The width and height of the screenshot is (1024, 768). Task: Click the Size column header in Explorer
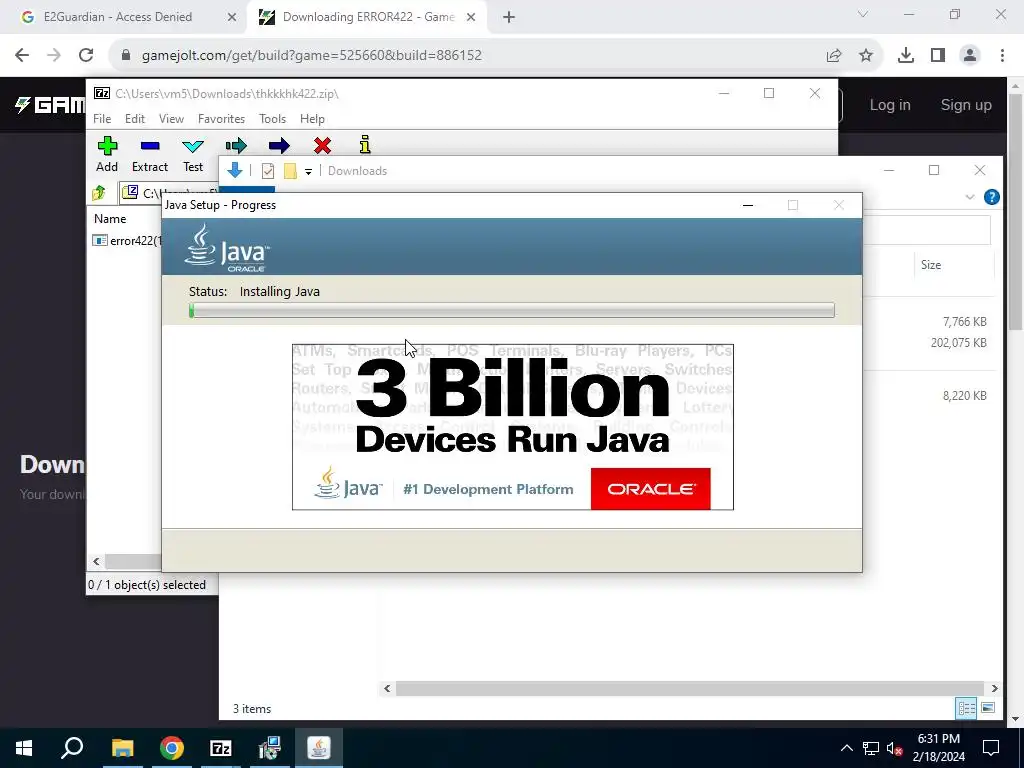pyautogui.click(x=931, y=265)
